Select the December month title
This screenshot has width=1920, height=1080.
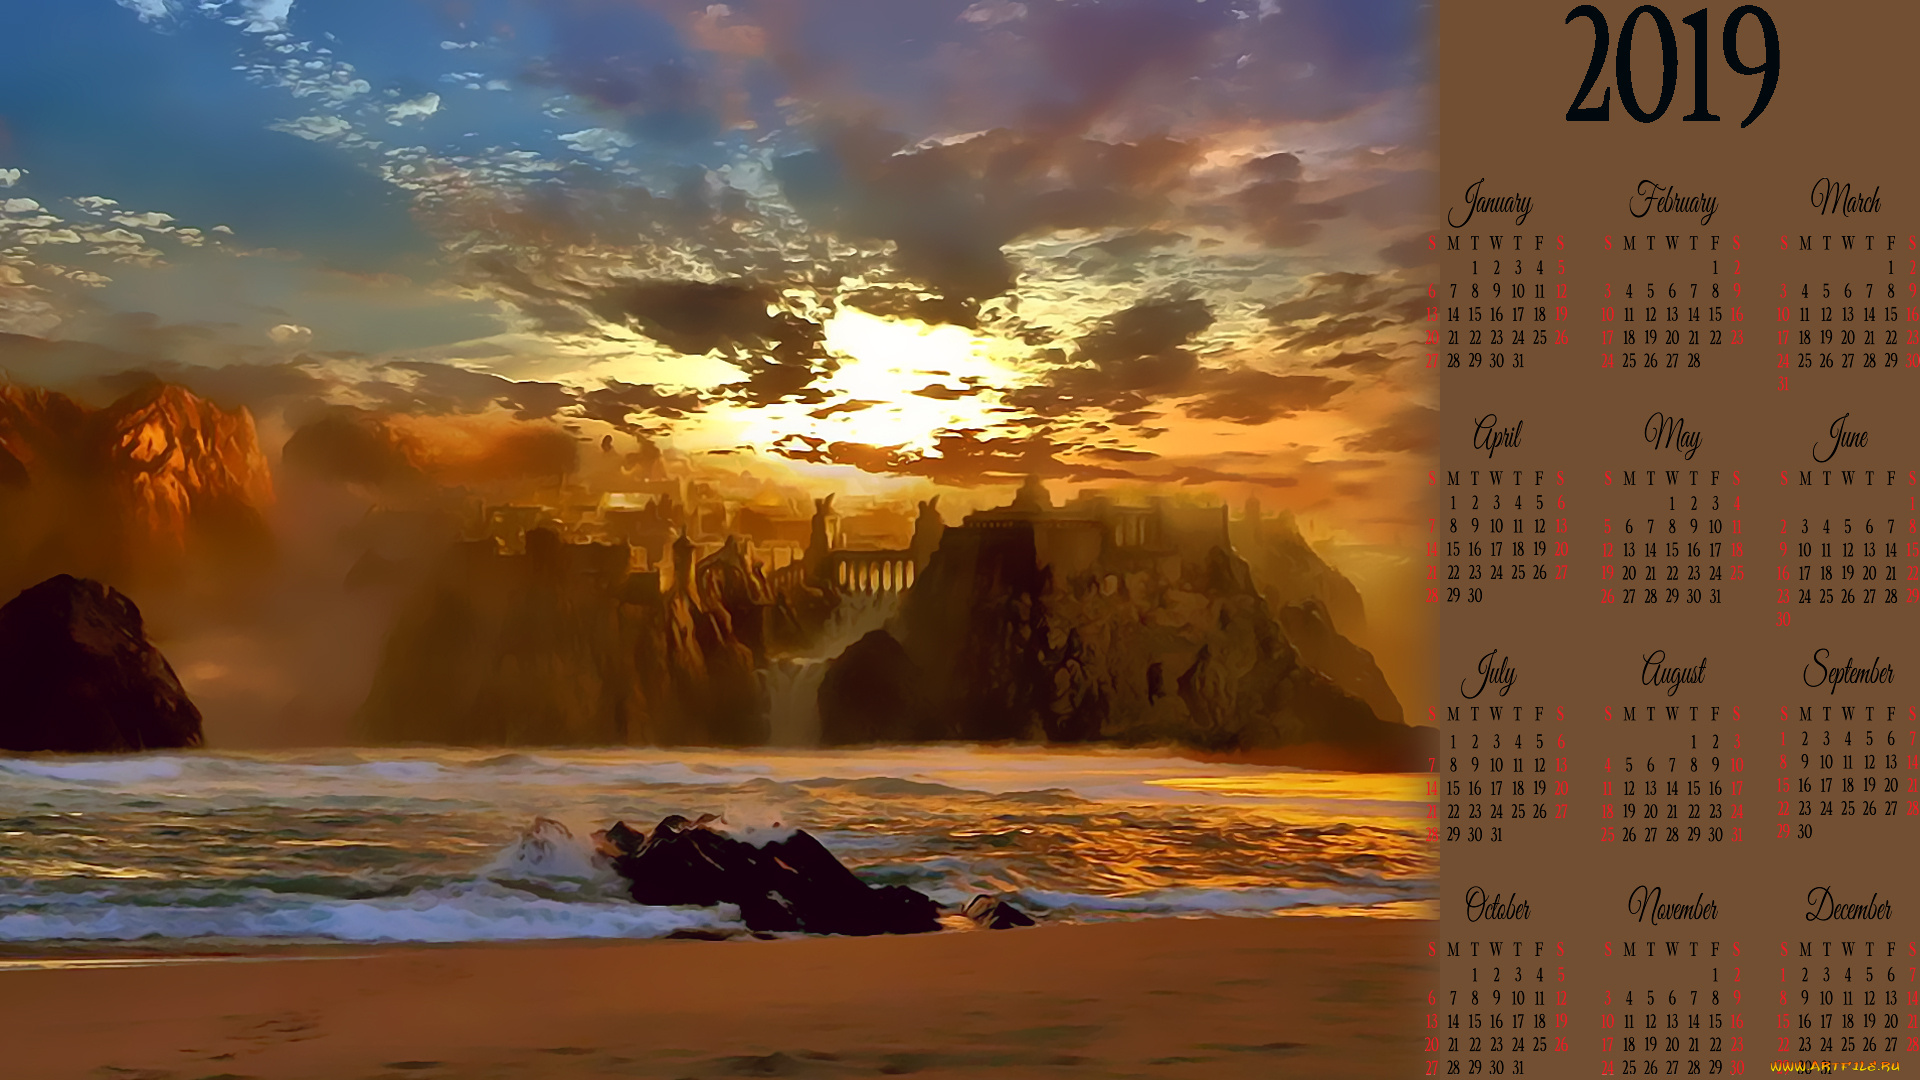[1848, 906]
